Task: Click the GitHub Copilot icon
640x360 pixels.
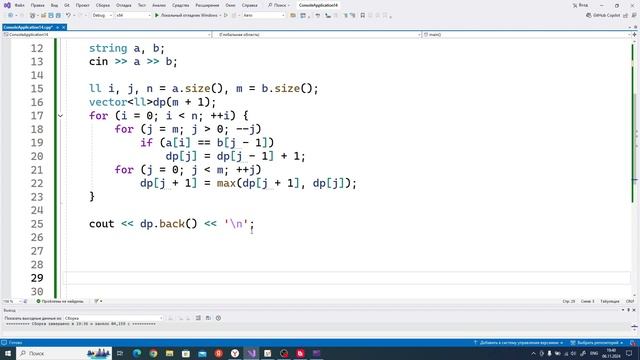Action: click(x=588, y=15)
